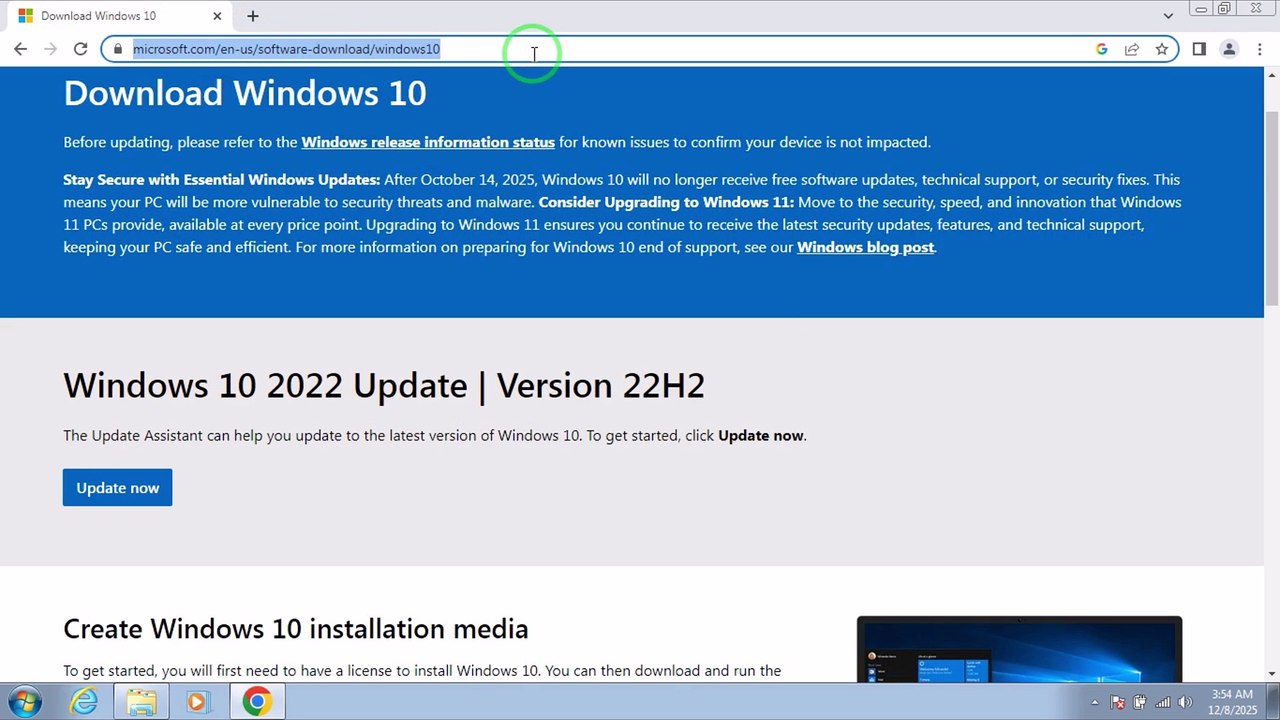Click the Download Windows 10 heading

(245, 93)
